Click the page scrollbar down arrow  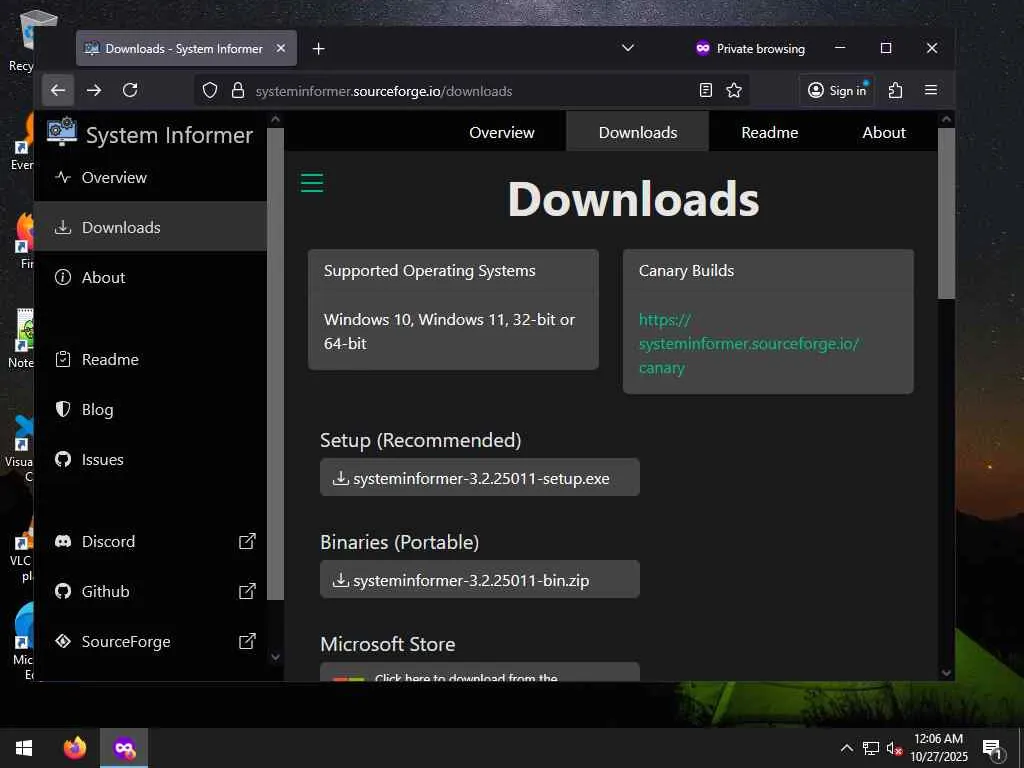(x=946, y=673)
